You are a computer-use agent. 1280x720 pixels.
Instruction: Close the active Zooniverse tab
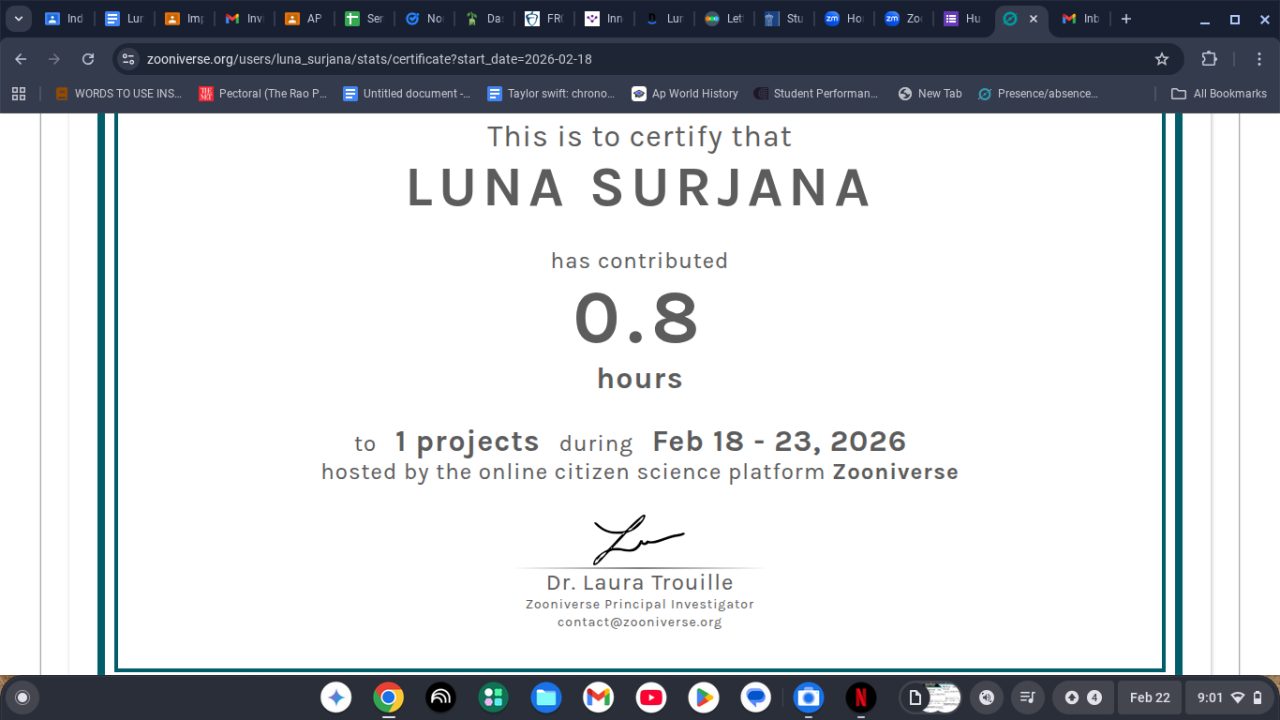tap(1033, 19)
